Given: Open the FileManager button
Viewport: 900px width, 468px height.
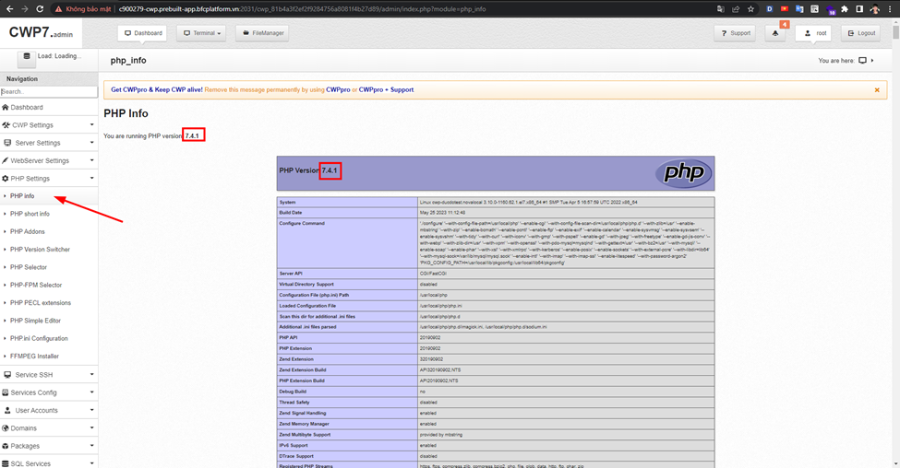Looking at the screenshot, I should point(263,33).
